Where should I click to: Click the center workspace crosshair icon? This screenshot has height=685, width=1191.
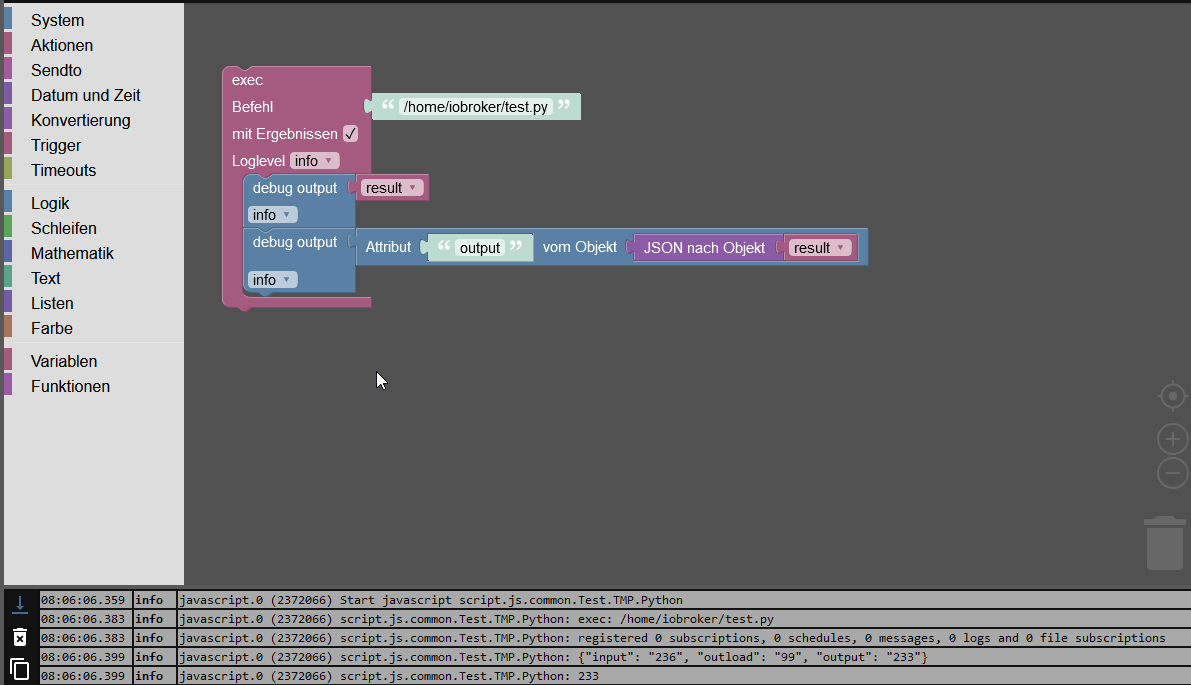click(1172, 396)
